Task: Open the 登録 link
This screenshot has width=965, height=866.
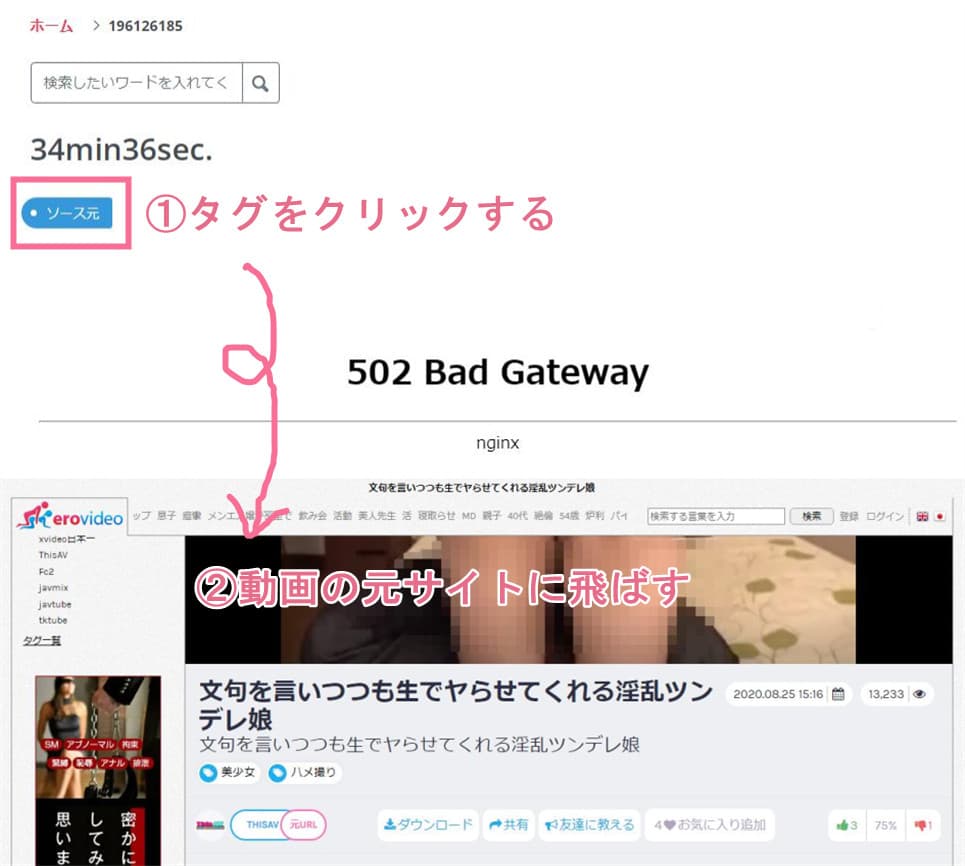Action: point(849,516)
